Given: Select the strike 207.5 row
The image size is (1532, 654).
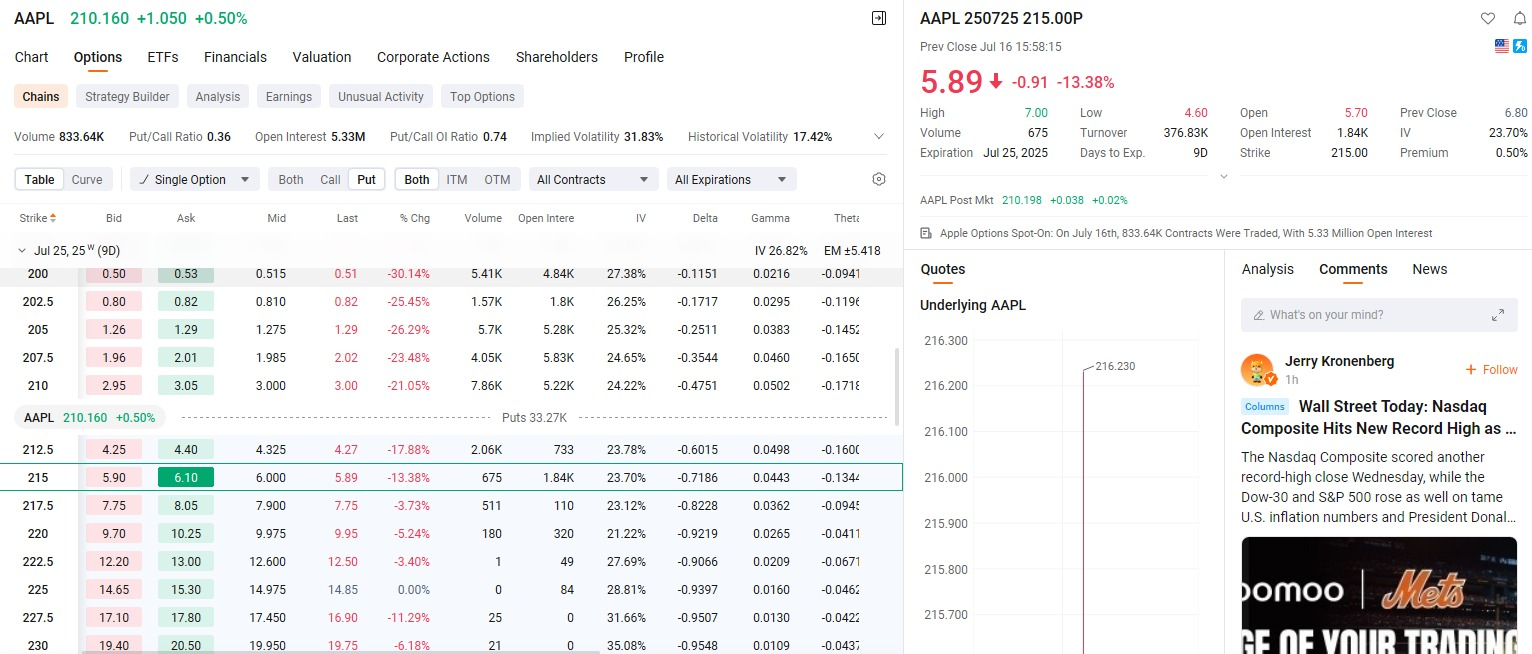Looking at the screenshot, I should (451, 358).
